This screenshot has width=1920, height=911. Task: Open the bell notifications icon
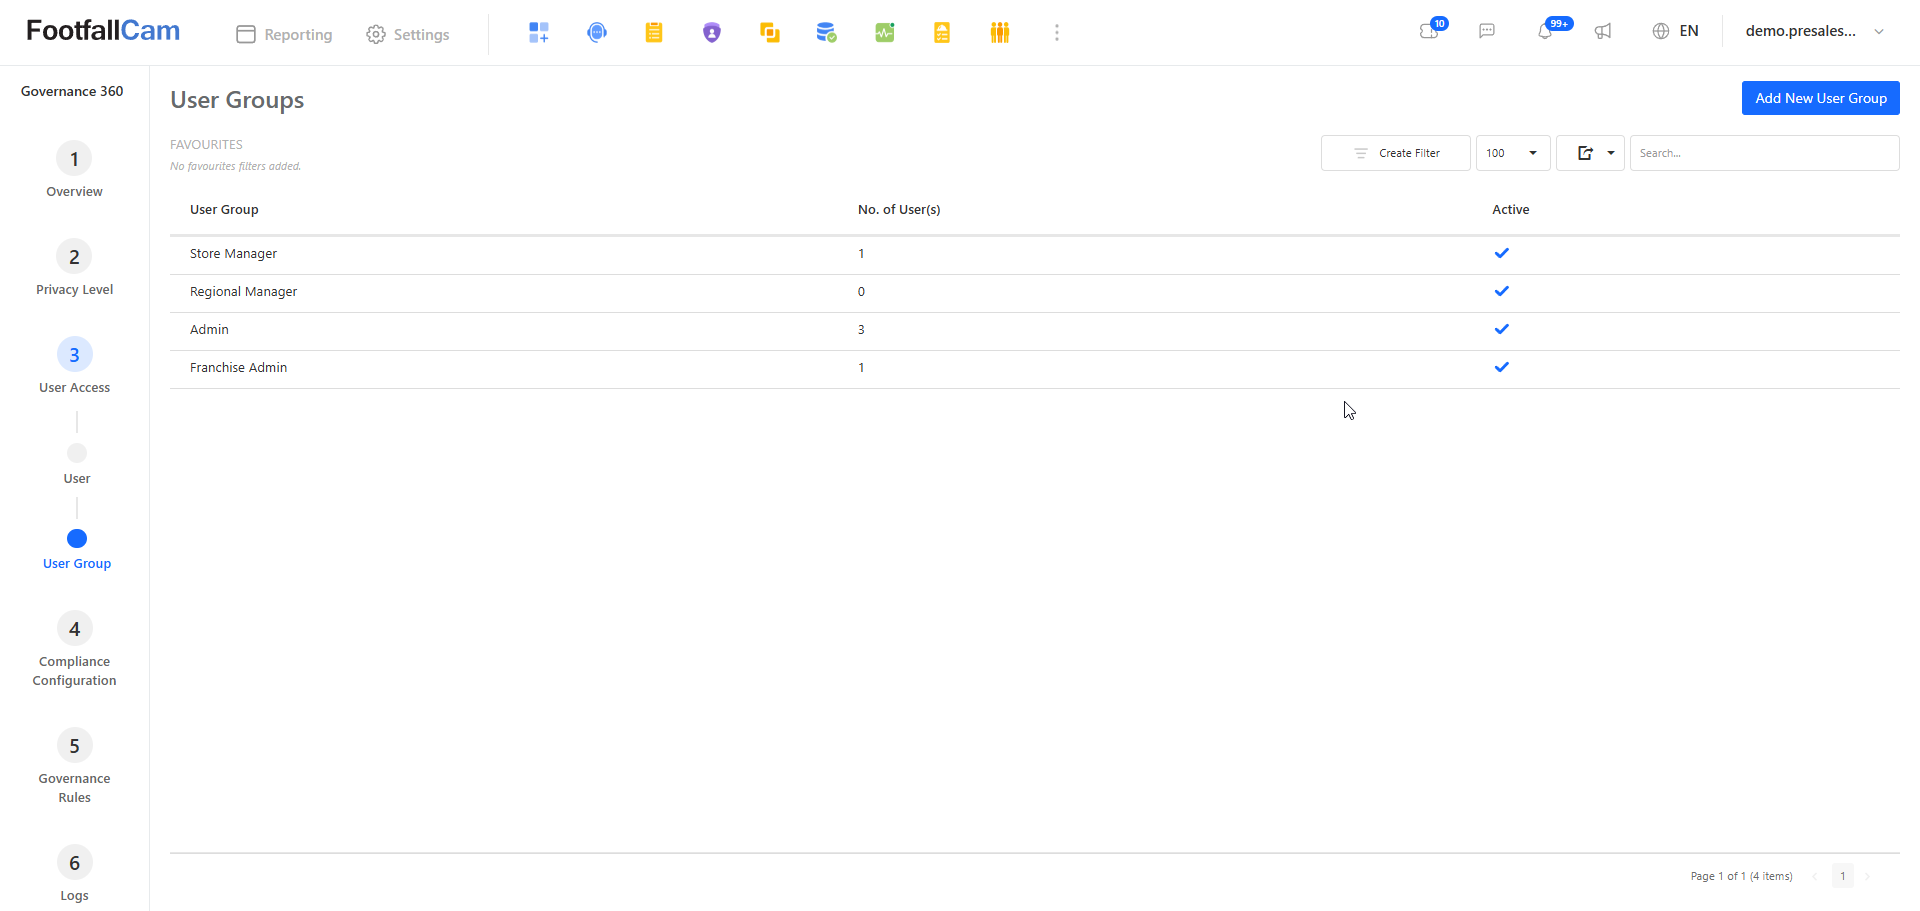coord(1546,31)
